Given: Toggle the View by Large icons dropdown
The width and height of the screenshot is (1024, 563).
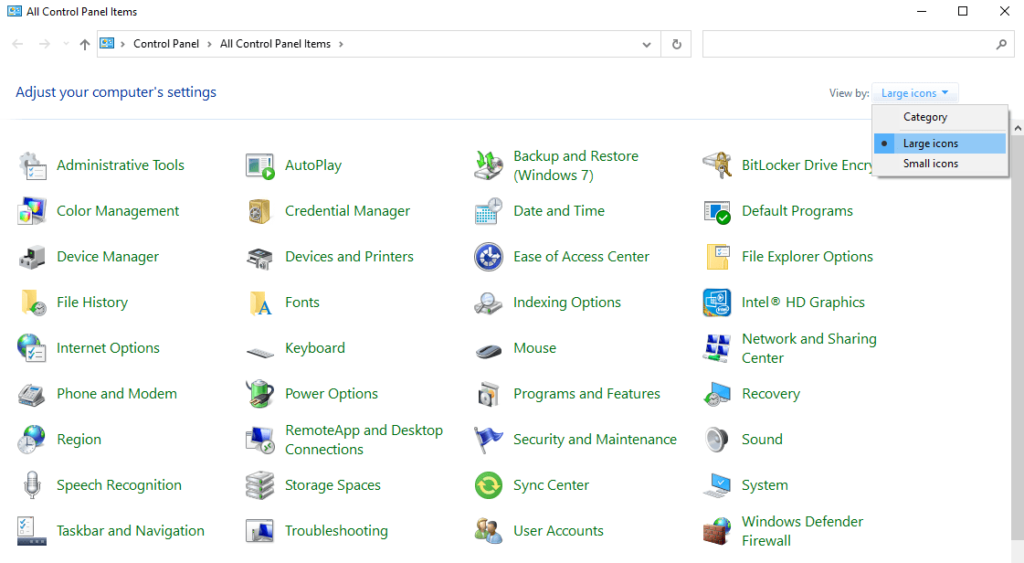Looking at the screenshot, I should pos(914,93).
